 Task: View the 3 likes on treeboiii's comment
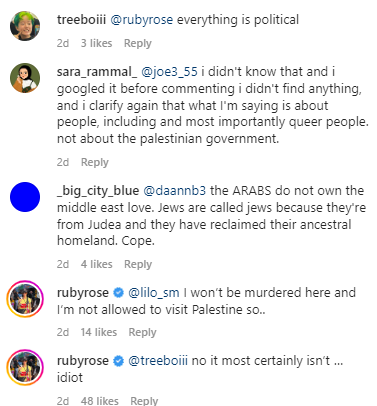(96, 43)
